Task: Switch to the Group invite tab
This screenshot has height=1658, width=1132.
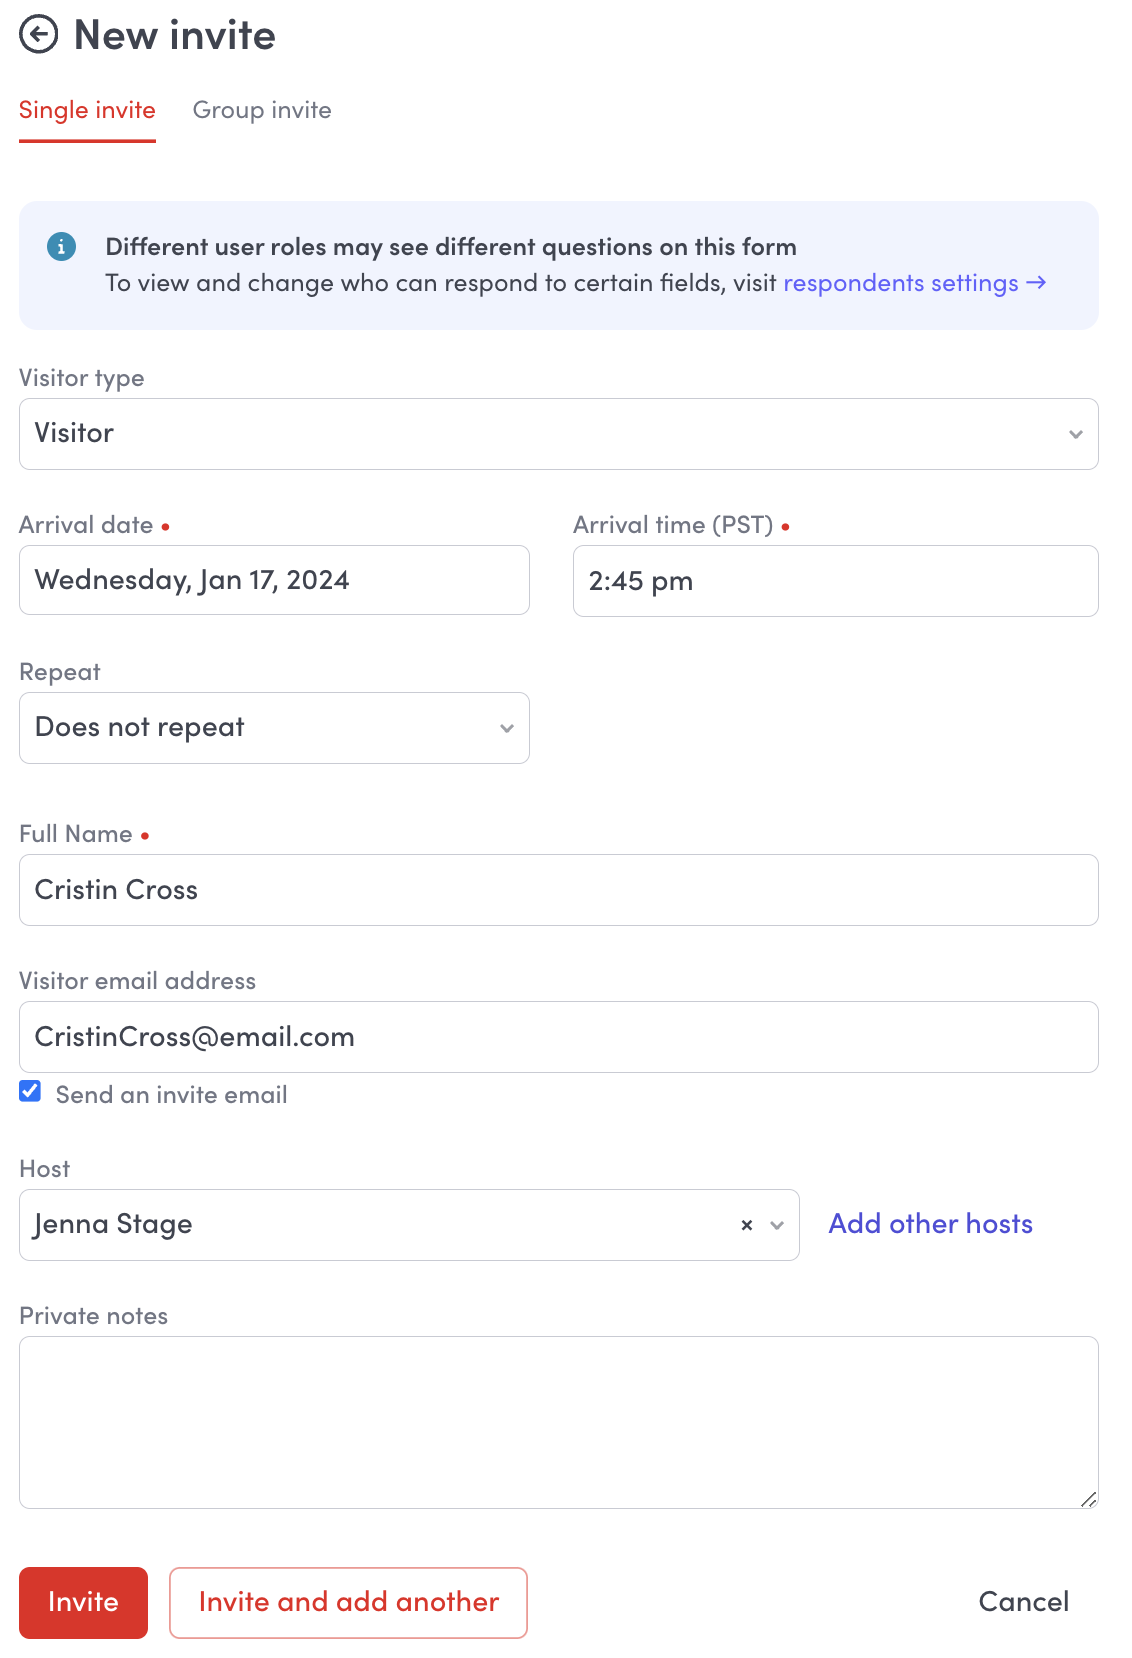Action: coord(262,110)
